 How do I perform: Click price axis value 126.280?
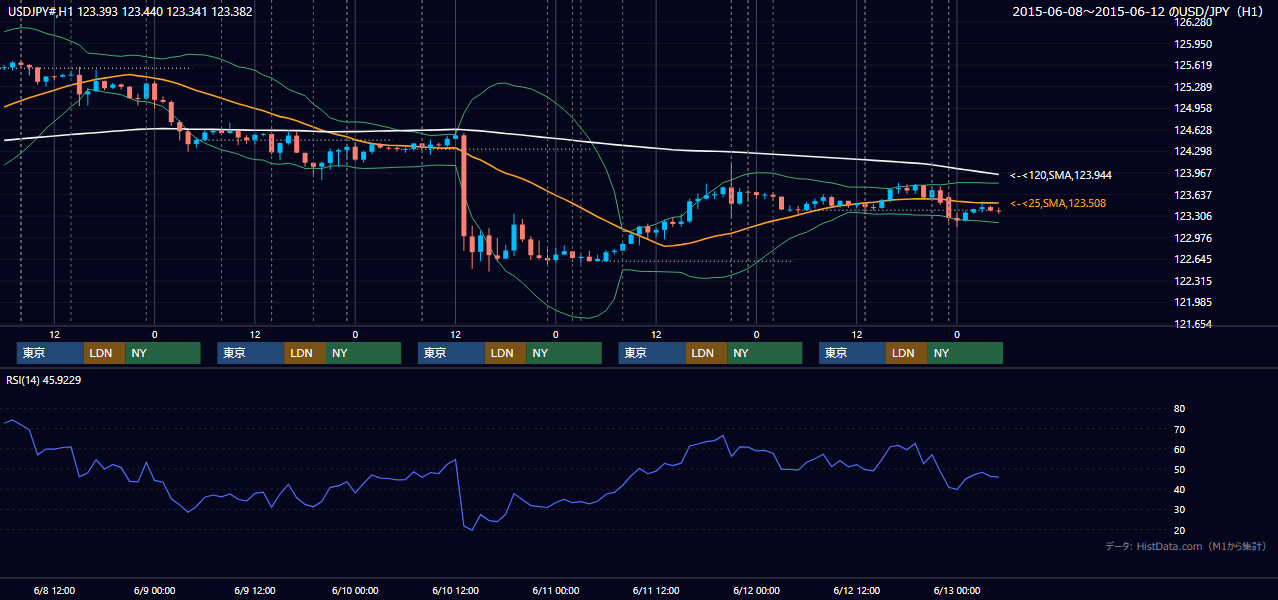[x=1193, y=22]
